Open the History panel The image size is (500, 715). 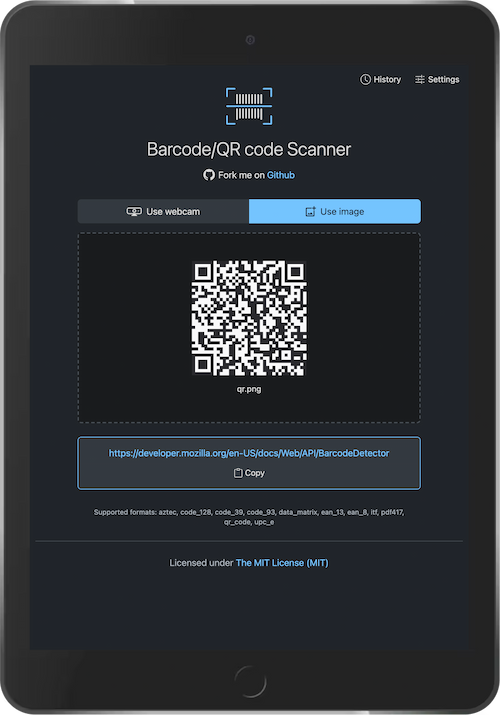tap(381, 79)
